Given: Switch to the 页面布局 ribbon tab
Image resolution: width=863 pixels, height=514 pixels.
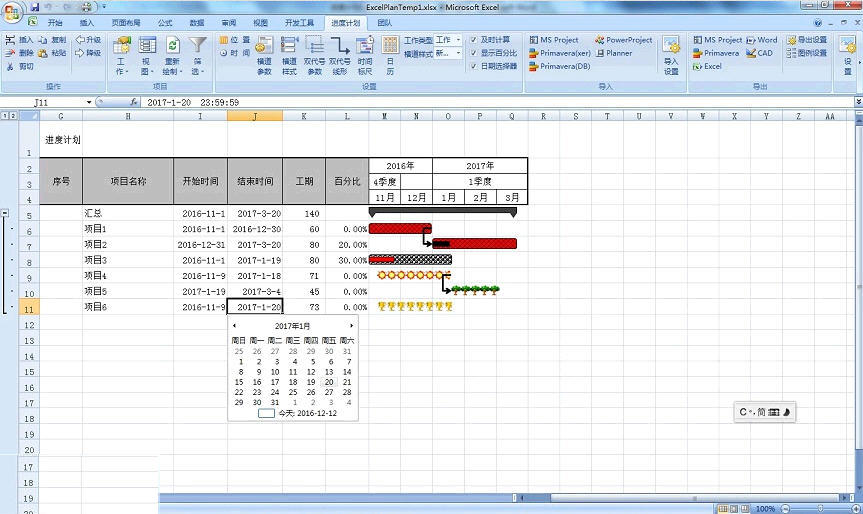Looking at the screenshot, I should [126, 23].
